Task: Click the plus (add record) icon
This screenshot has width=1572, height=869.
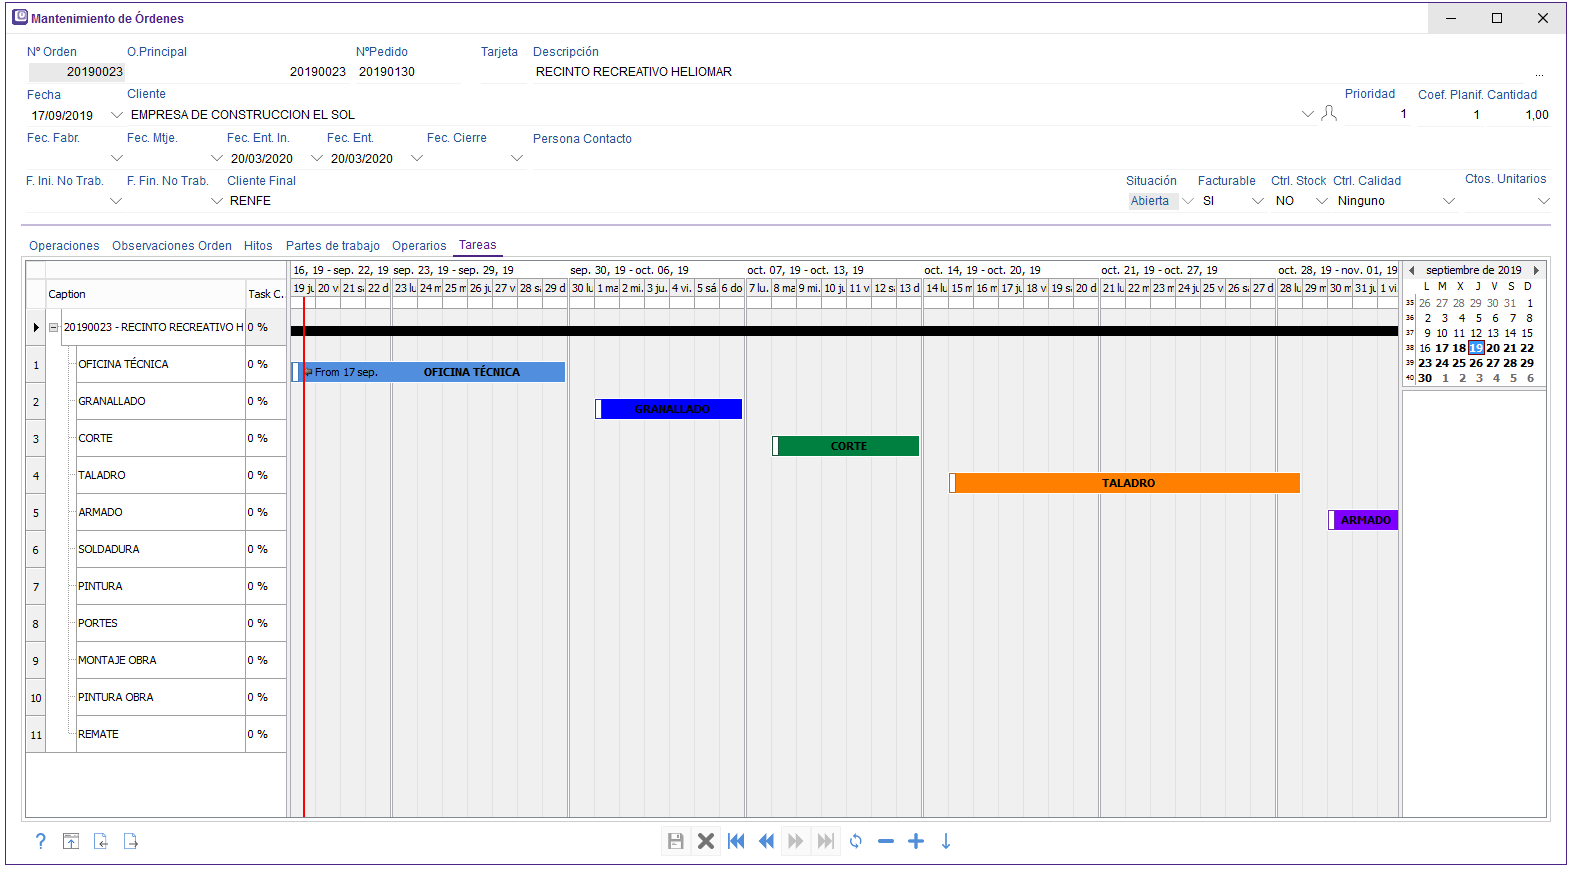Action: [916, 841]
